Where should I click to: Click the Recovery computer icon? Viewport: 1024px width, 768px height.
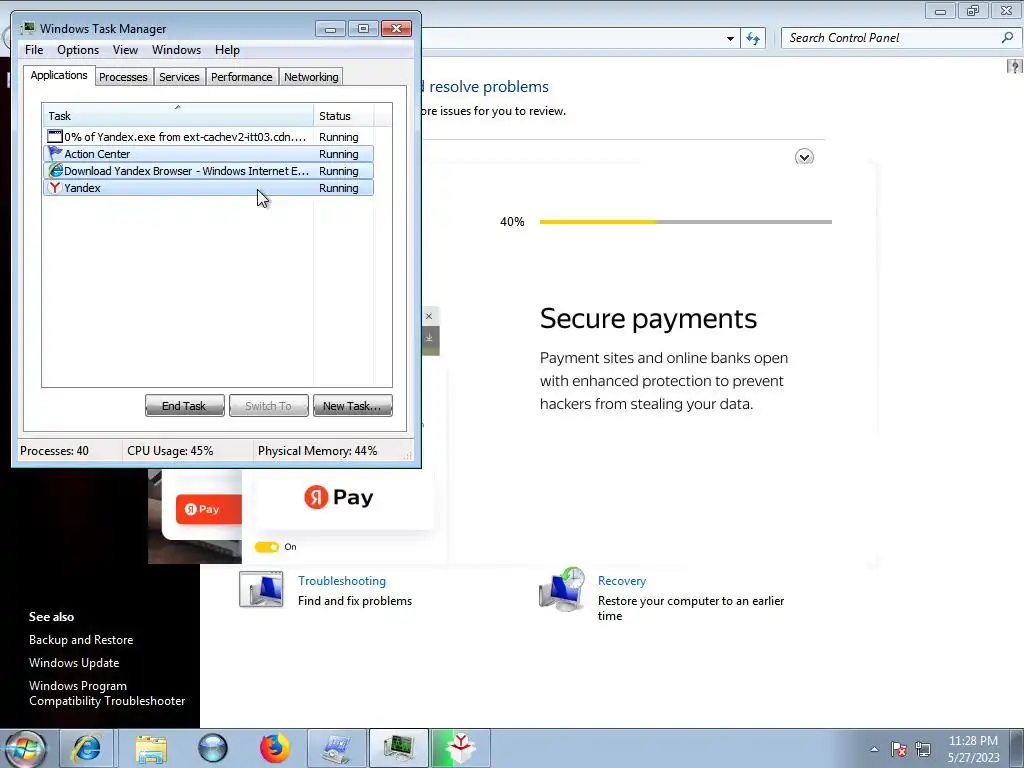coord(562,589)
